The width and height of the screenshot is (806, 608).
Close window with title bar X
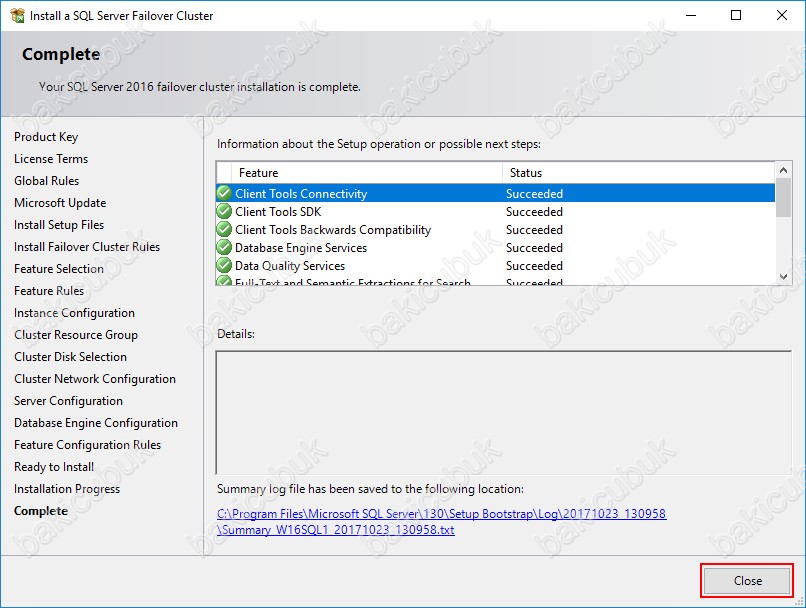click(x=781, y=15)
